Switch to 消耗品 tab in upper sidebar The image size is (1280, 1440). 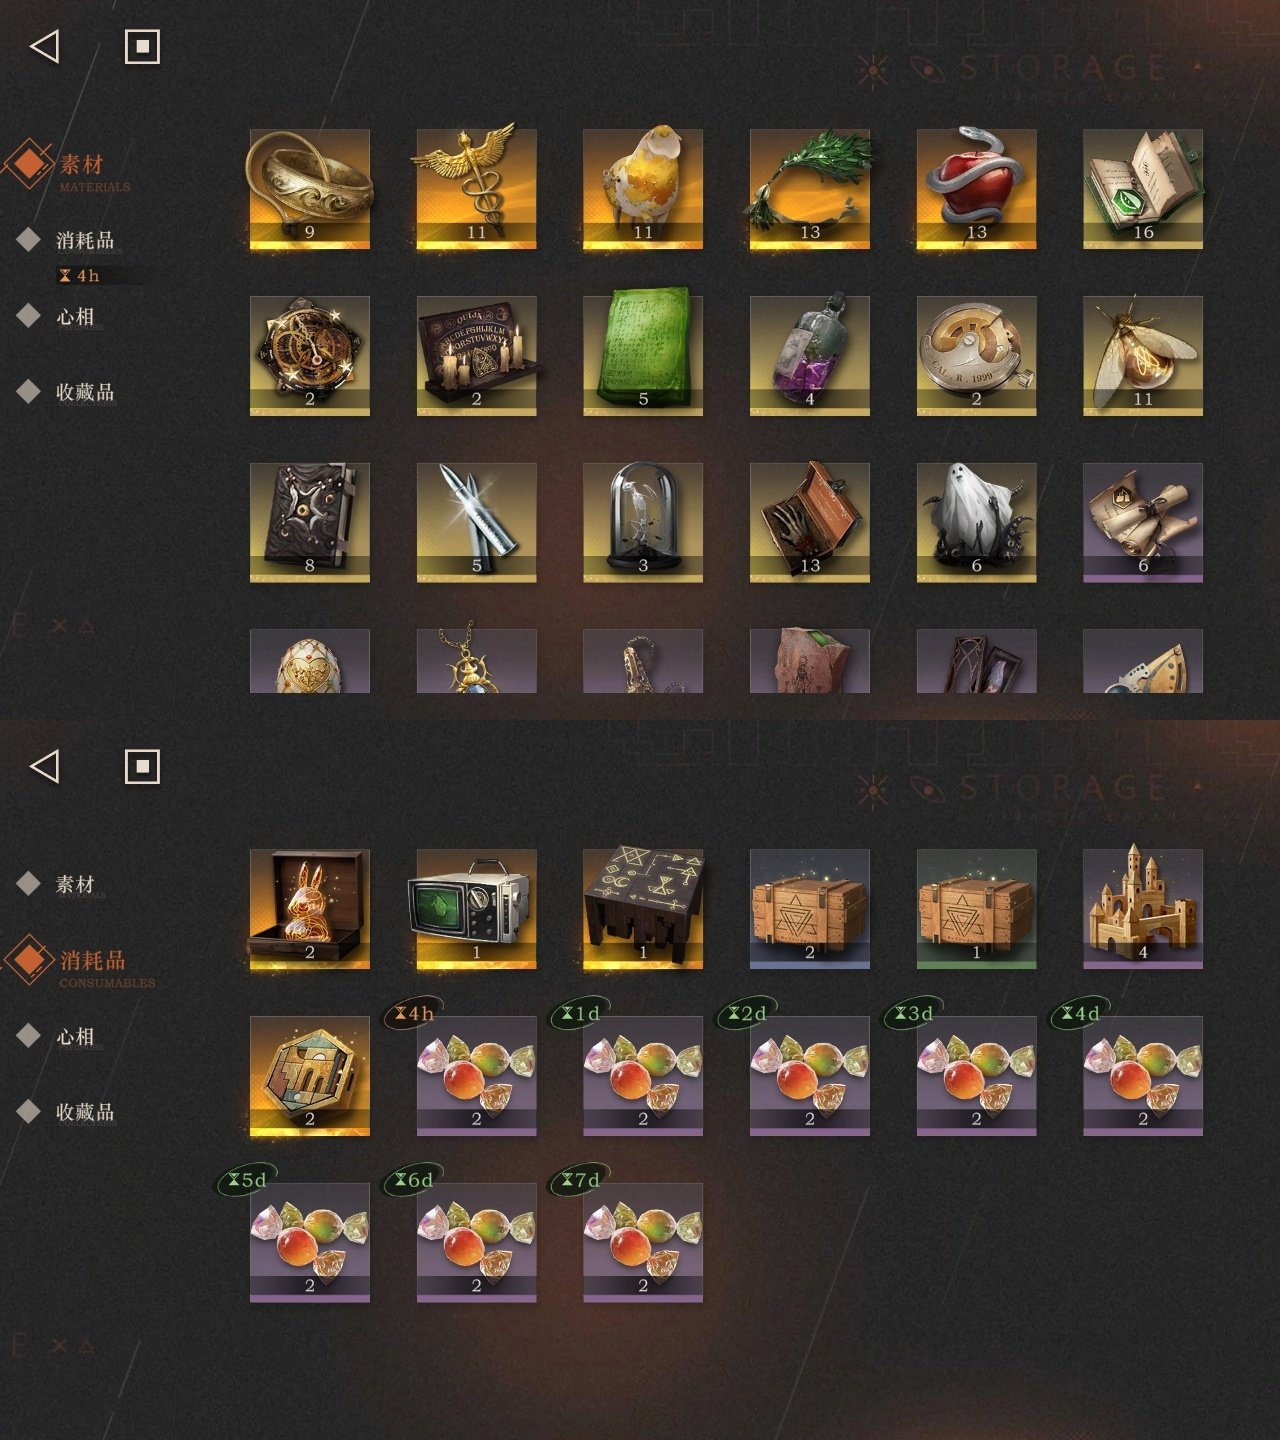pyautogui.click(x=85, y=240)
